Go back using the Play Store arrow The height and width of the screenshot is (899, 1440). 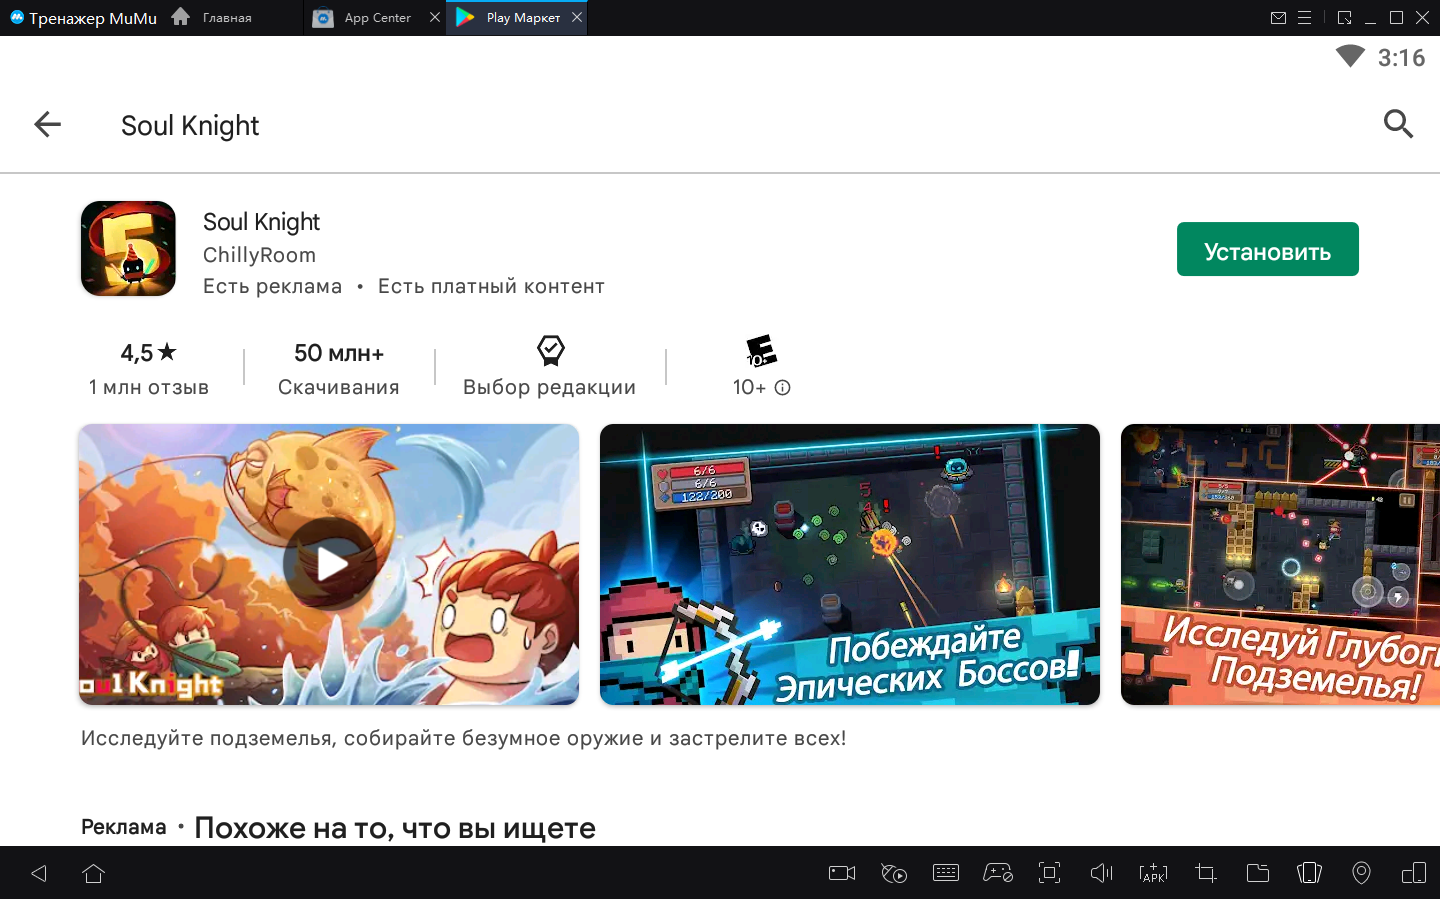(47, 124)
